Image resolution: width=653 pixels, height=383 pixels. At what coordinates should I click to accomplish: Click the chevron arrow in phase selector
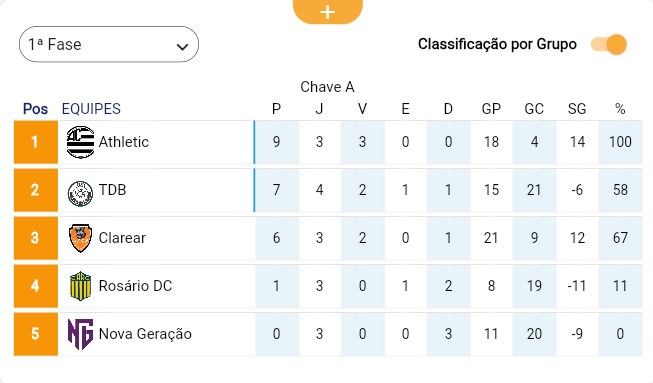(182, 47)
